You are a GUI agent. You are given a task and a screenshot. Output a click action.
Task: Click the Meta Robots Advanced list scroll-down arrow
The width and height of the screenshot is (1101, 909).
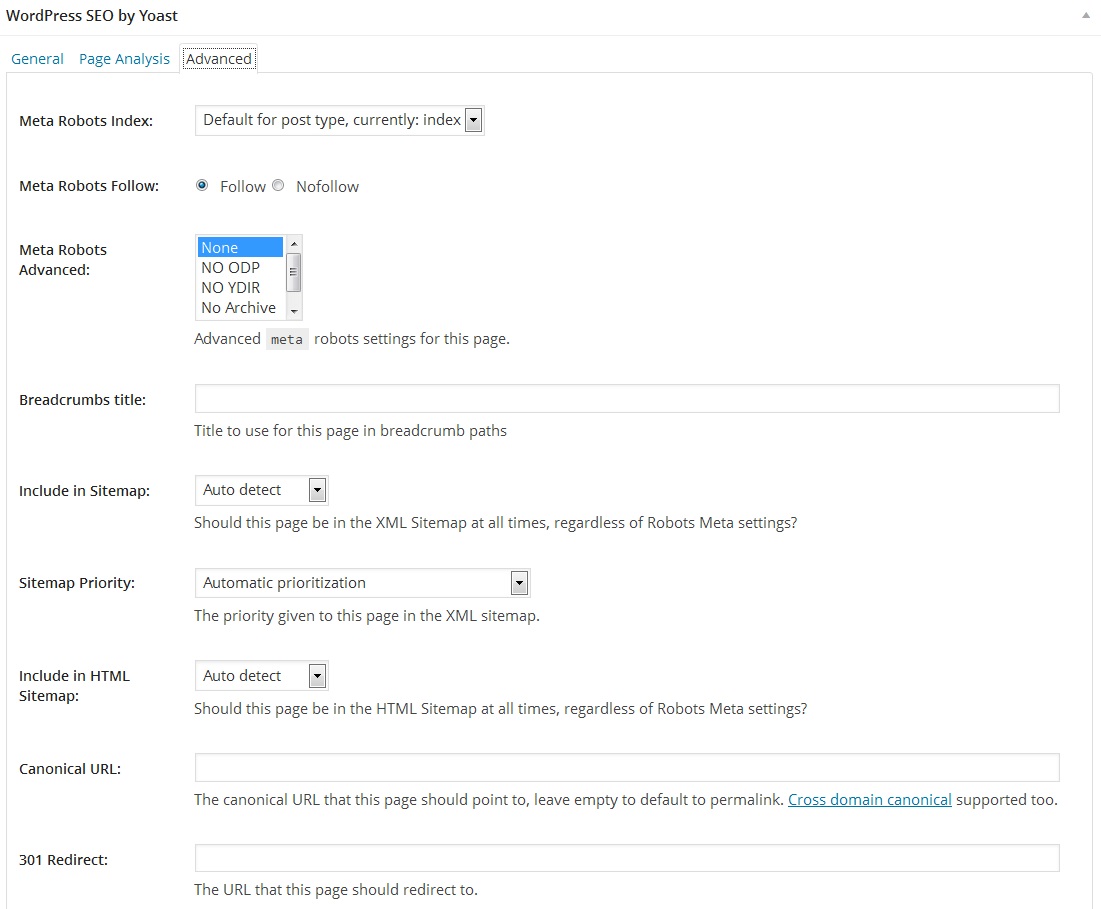click(294, 311)
